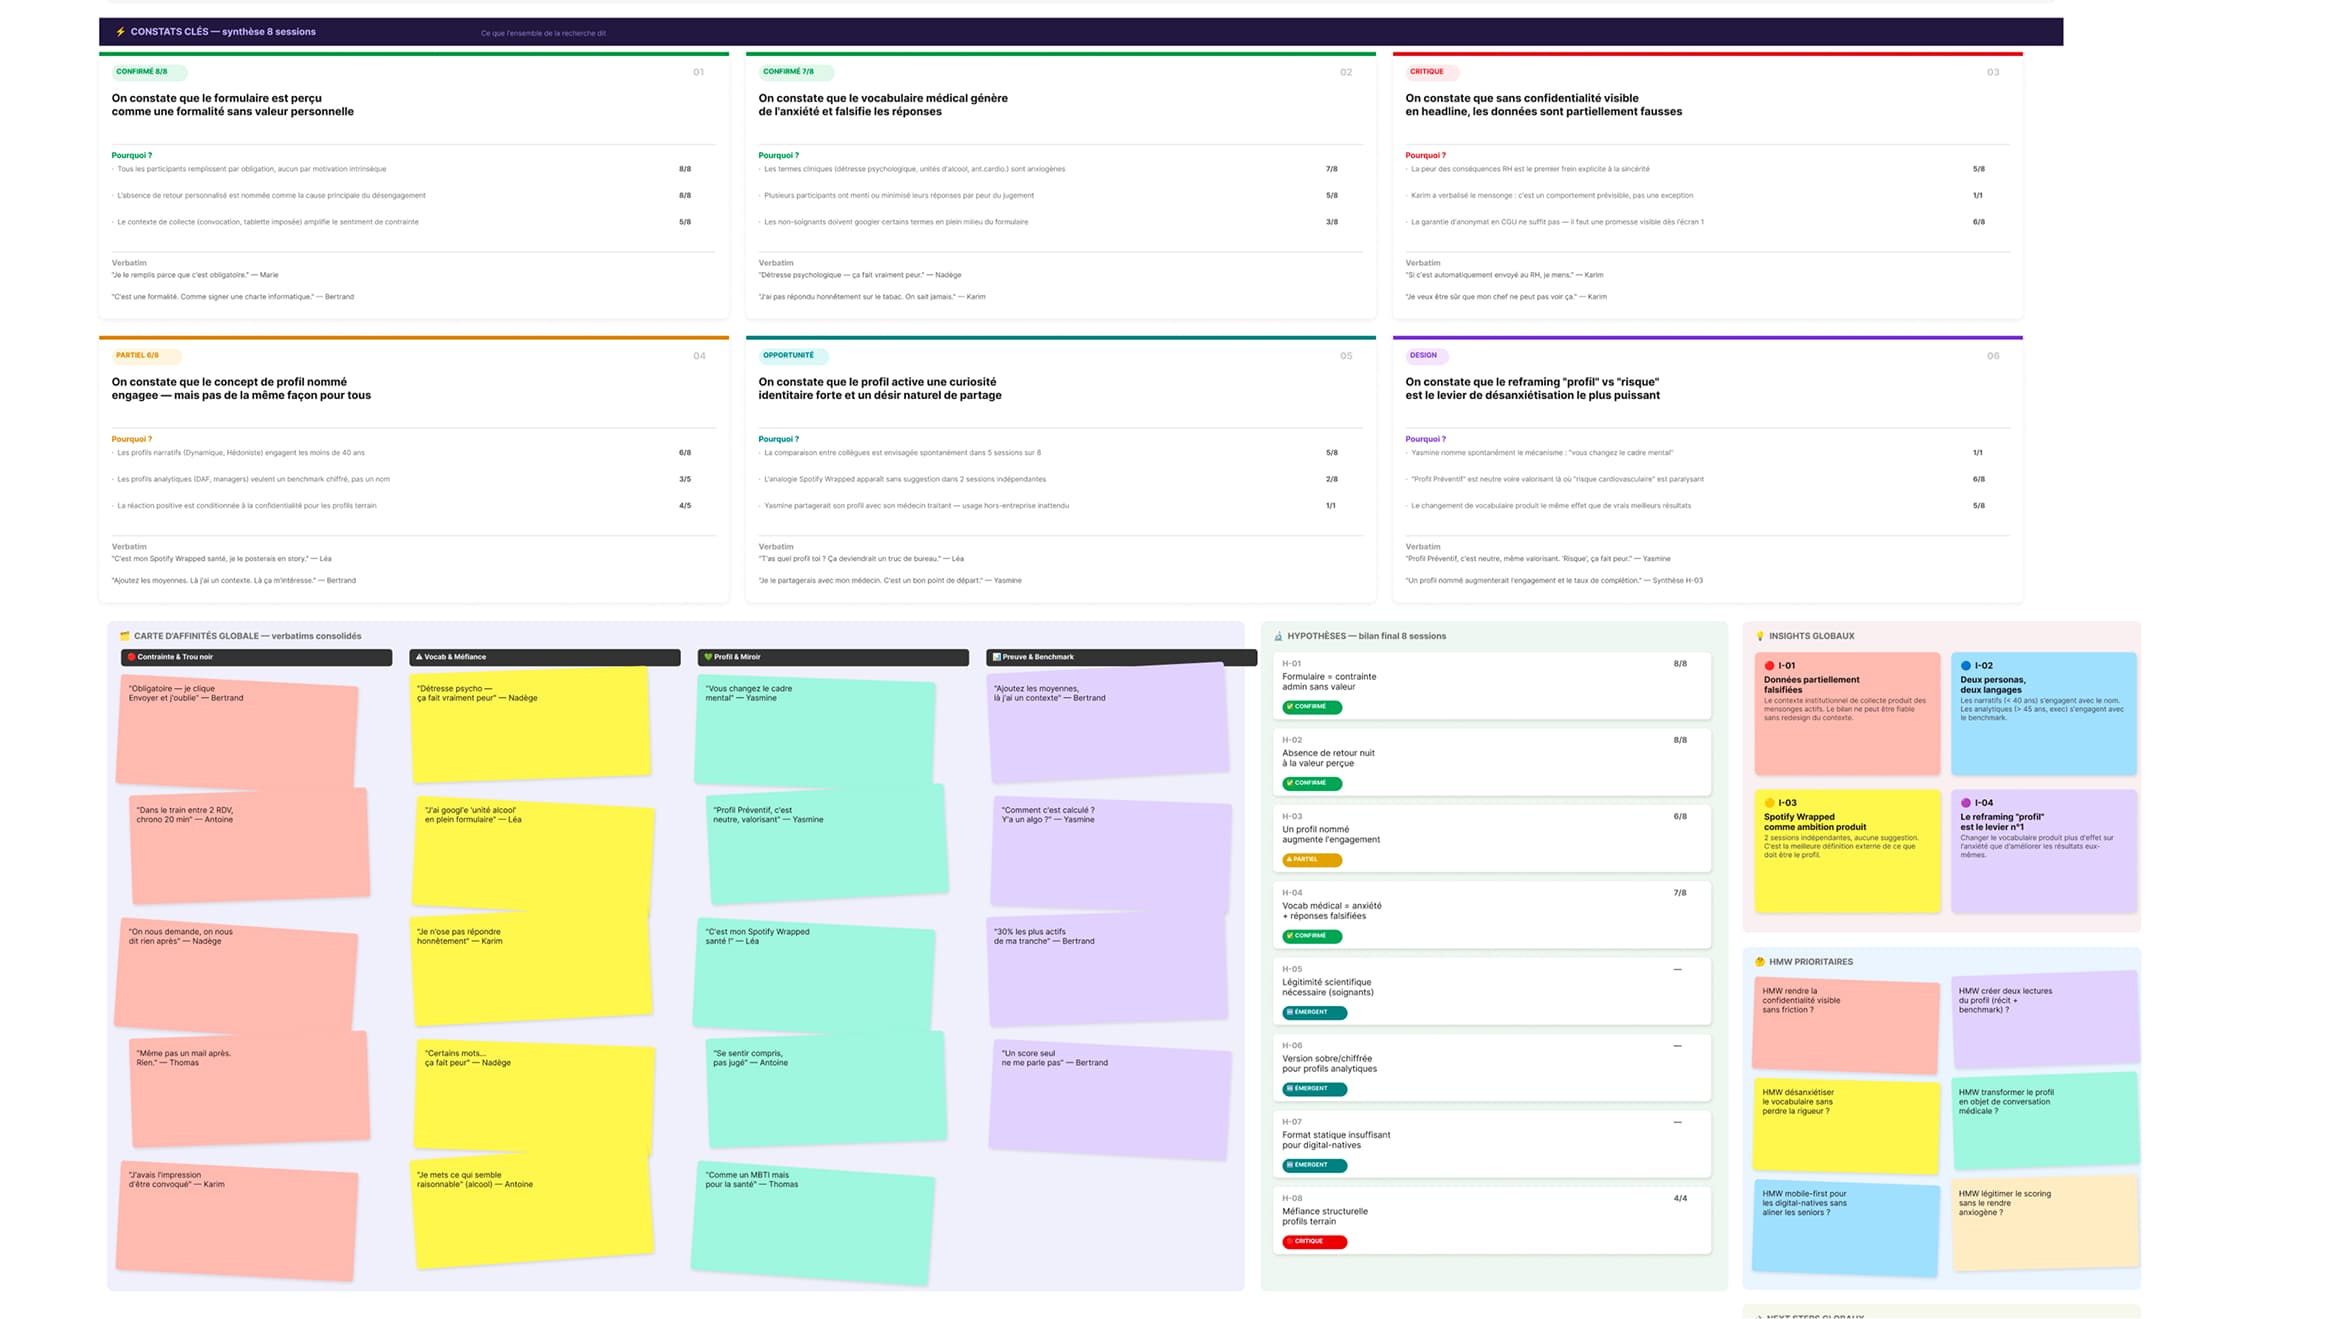Select the pink sticky 'Obligatoire — je clique' by Bertrand
The image size is (2344, 1319).
(237, 732)
